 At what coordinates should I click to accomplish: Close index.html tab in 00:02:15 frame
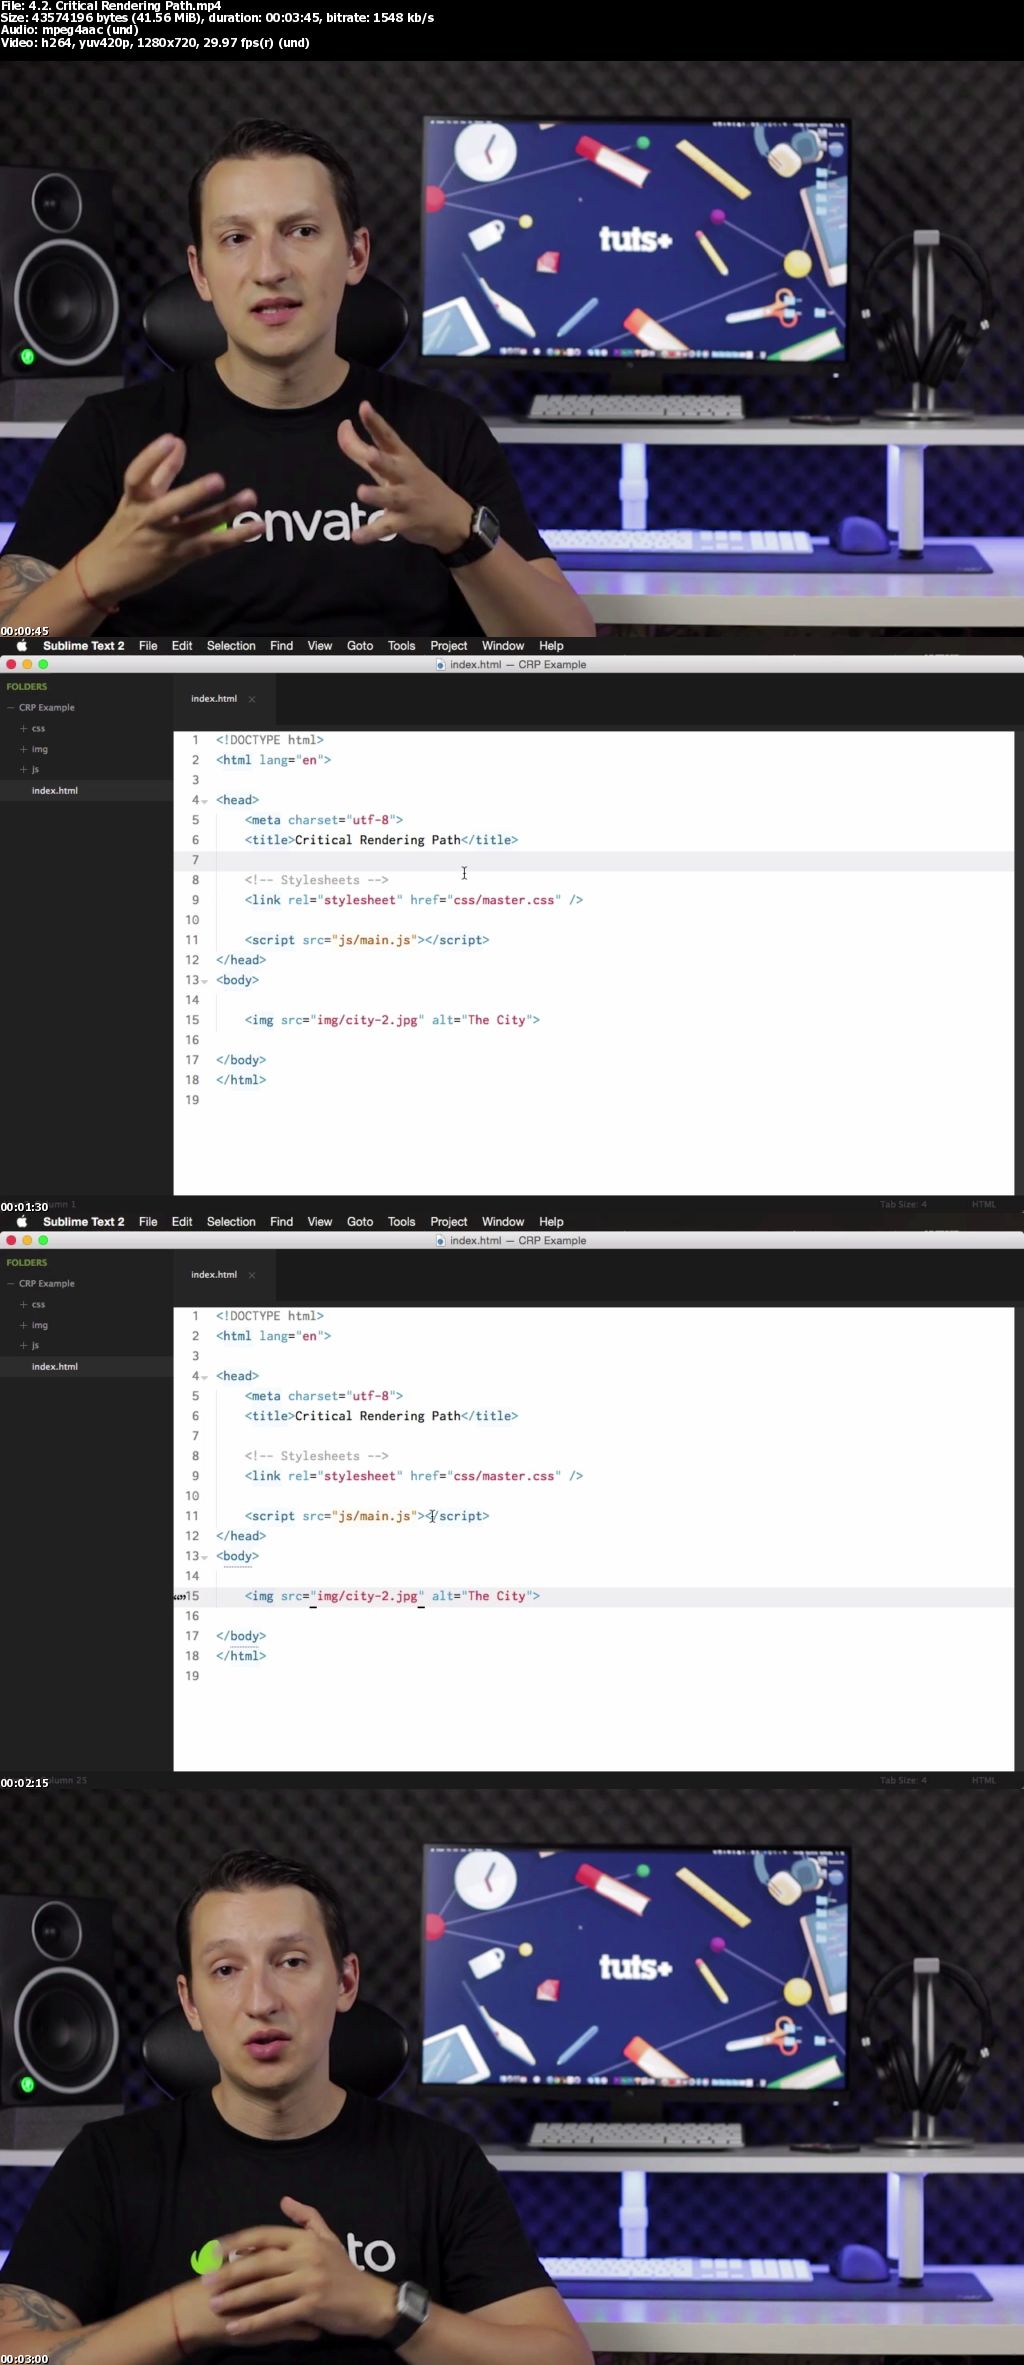pyautogui.click(x=252, y=1275)
